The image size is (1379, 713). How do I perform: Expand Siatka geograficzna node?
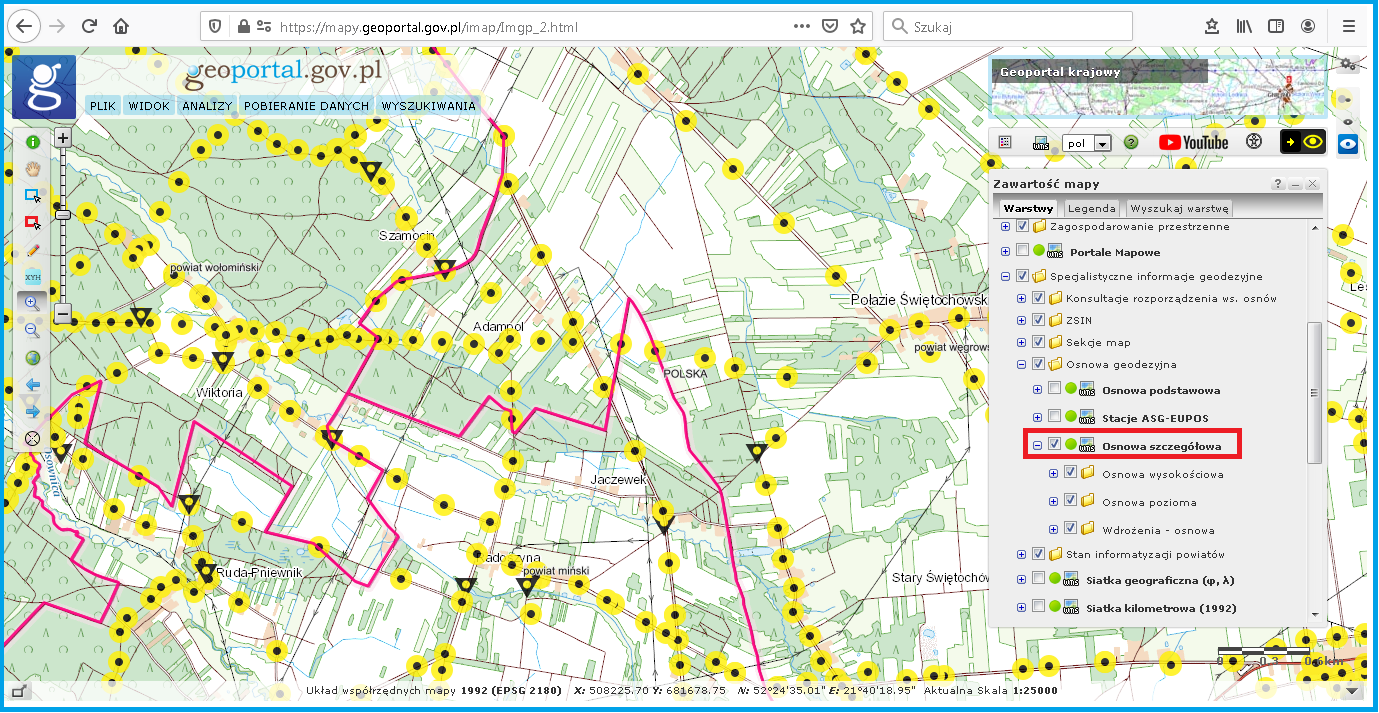tap(1022, 578)
